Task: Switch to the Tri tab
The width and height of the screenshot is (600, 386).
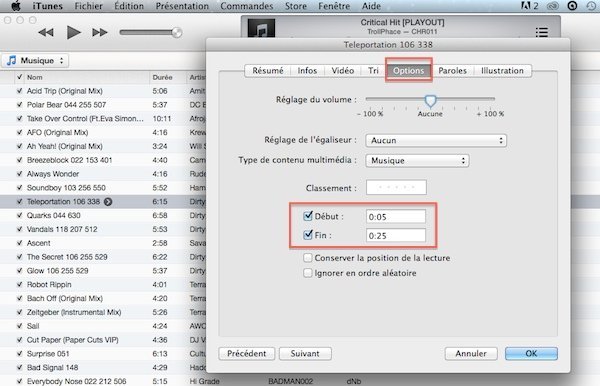Action: pyautogui.click(x=373, y=71)
